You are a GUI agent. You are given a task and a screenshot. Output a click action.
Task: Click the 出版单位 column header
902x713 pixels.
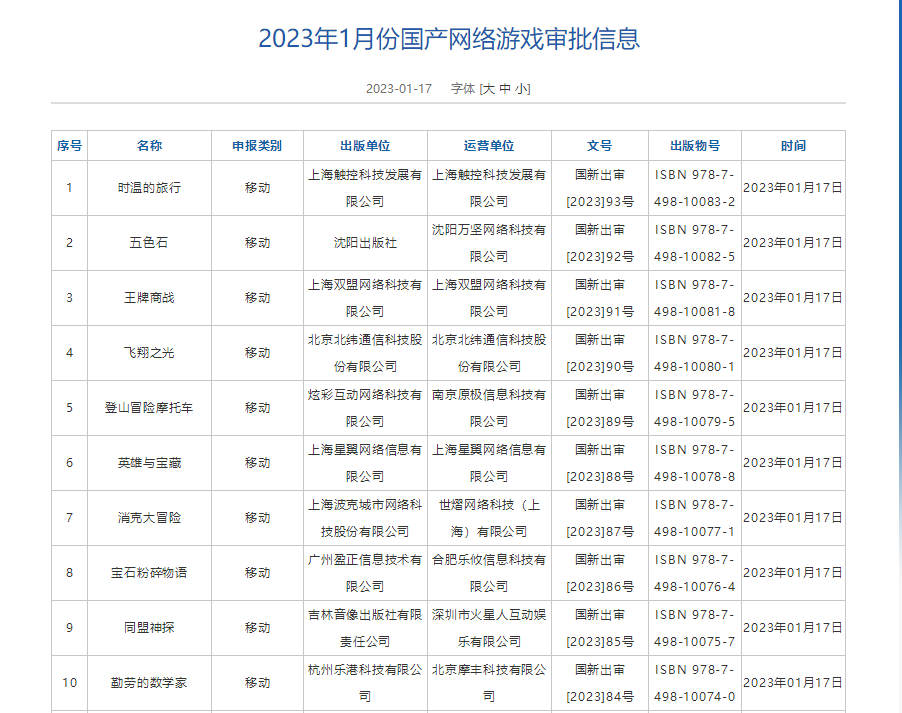point(365,146)
